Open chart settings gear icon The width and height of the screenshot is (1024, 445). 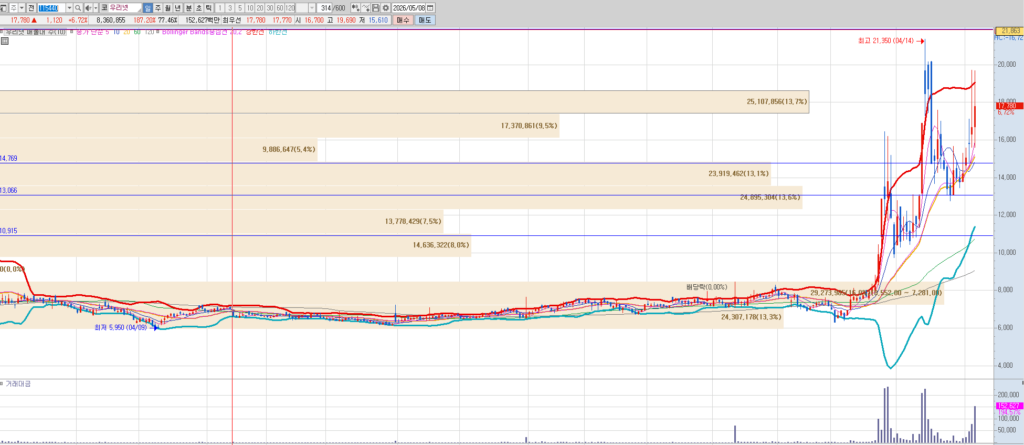tap(385, 8)
